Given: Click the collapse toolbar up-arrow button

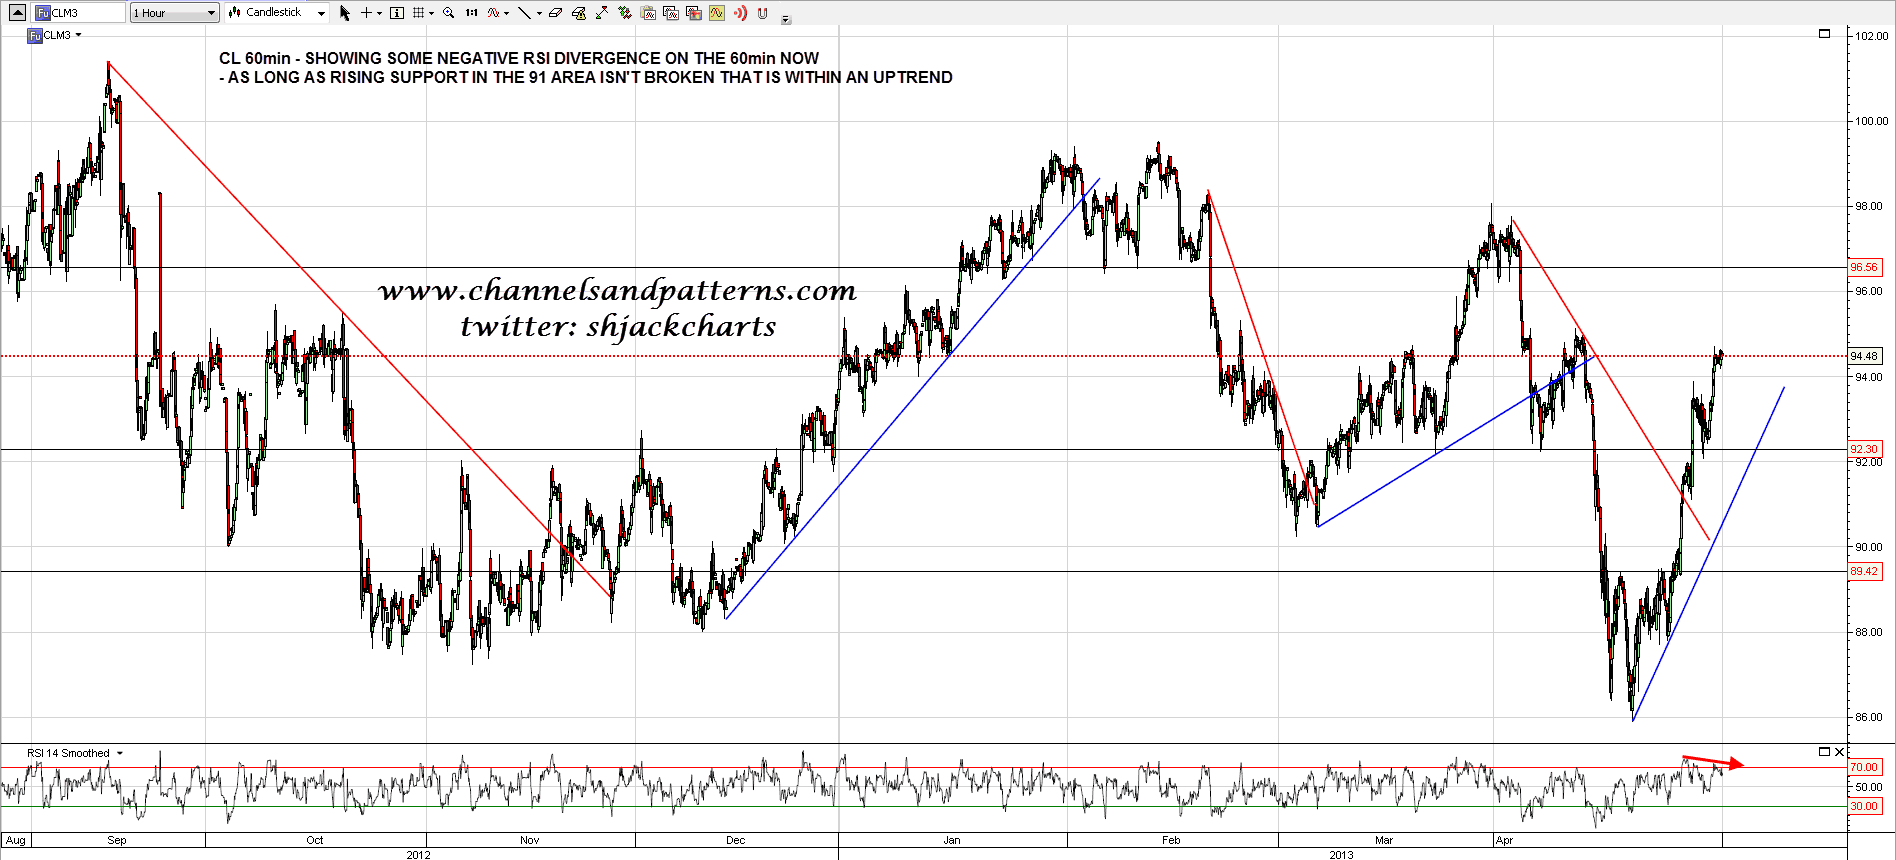Looking at the screenshot, I should pyautogui.click(x=17, y=13).
